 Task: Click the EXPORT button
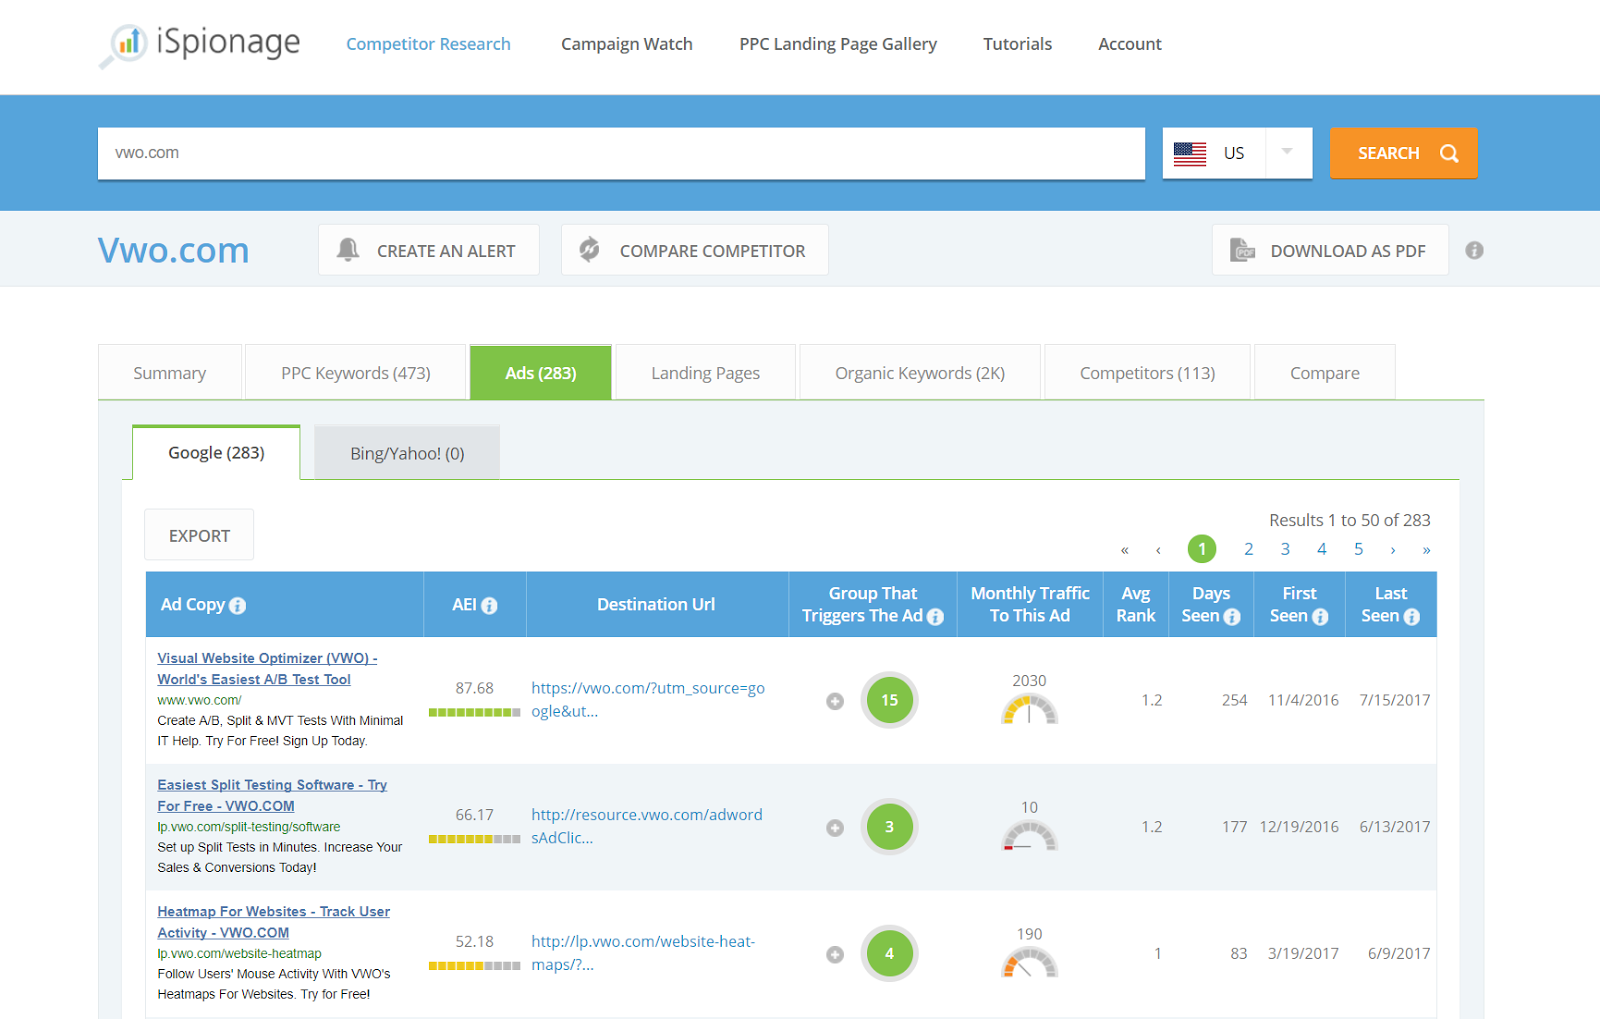tap(199, 535)
